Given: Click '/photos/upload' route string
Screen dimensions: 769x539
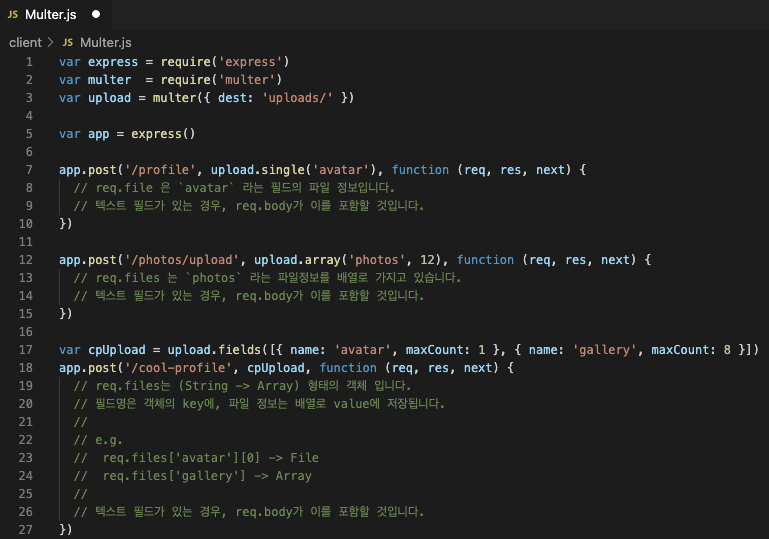Looking at the screenshot, I should pyautogui.click(x=181, y=260).
